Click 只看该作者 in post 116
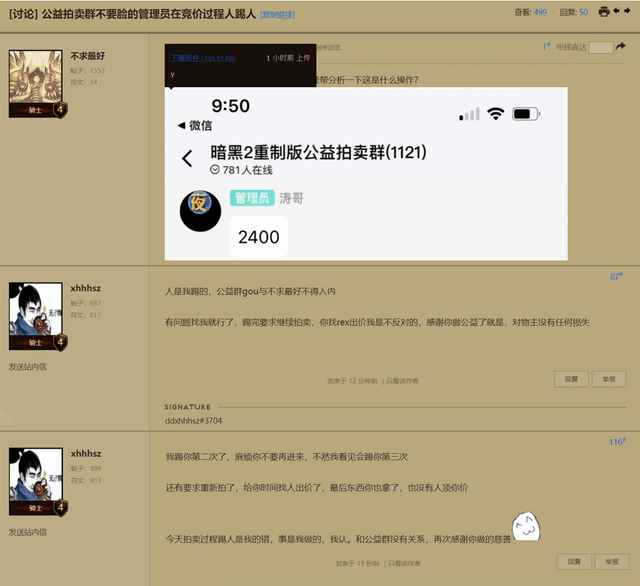The width and height of the screenshot is (640, 586). [404, 564]
